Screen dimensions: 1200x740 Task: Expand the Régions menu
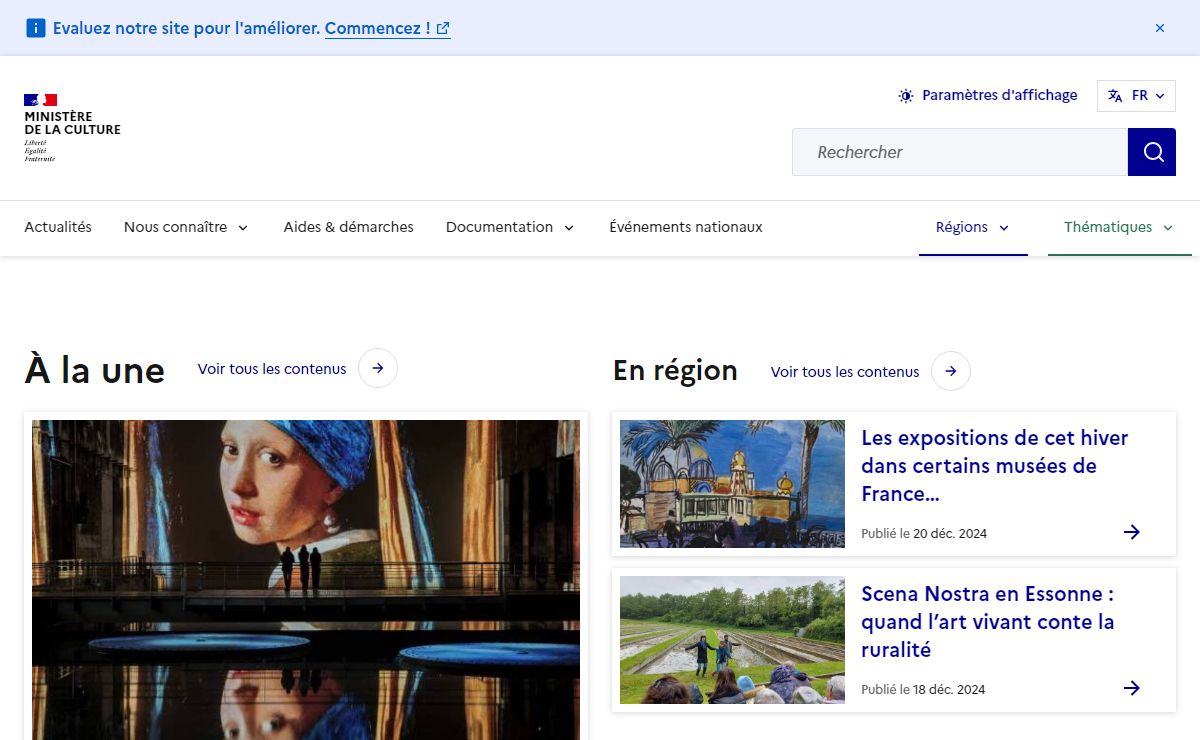click(973, 227)
